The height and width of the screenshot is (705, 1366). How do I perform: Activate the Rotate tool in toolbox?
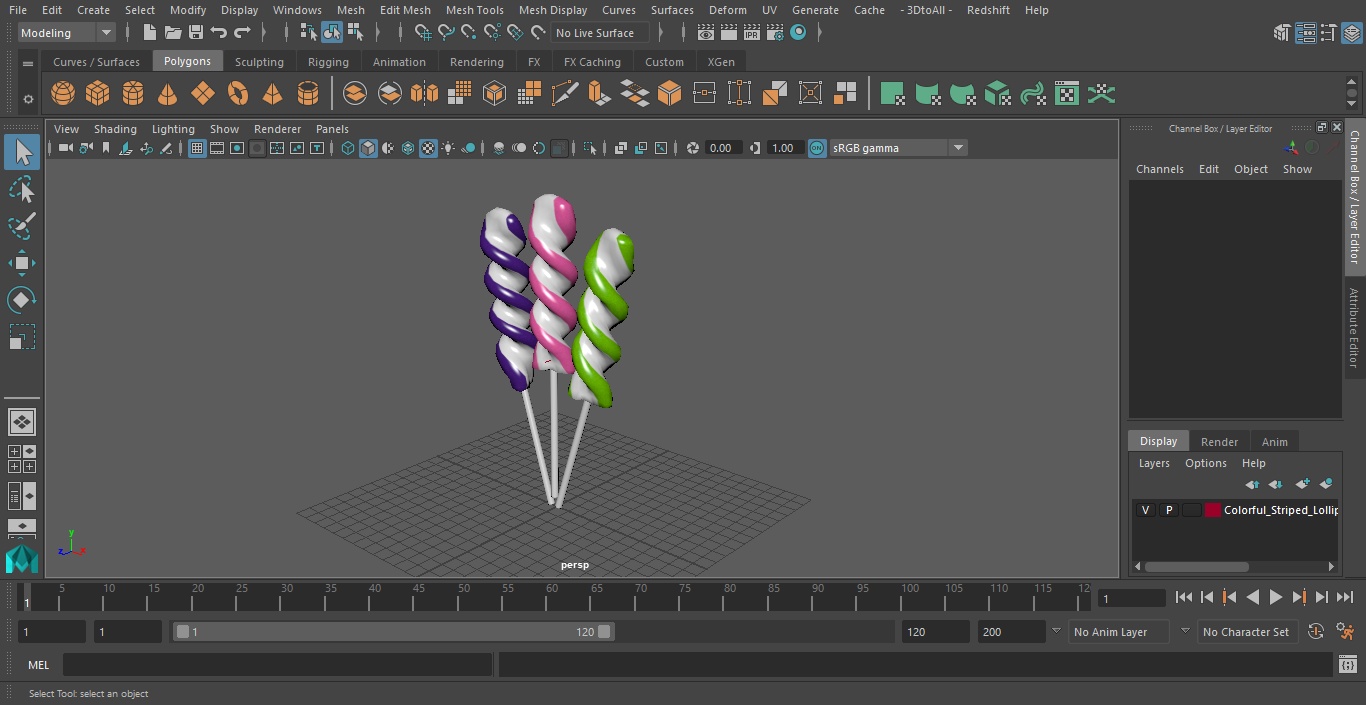(22, 300)
